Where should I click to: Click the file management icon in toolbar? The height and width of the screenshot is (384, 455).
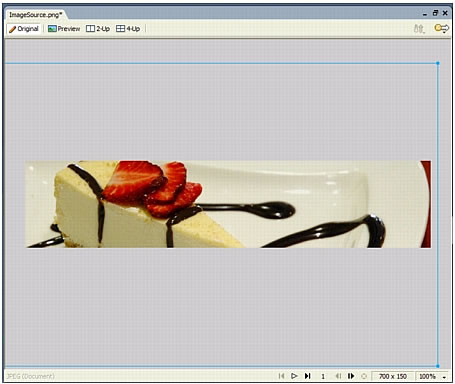(x=419, y=29)
